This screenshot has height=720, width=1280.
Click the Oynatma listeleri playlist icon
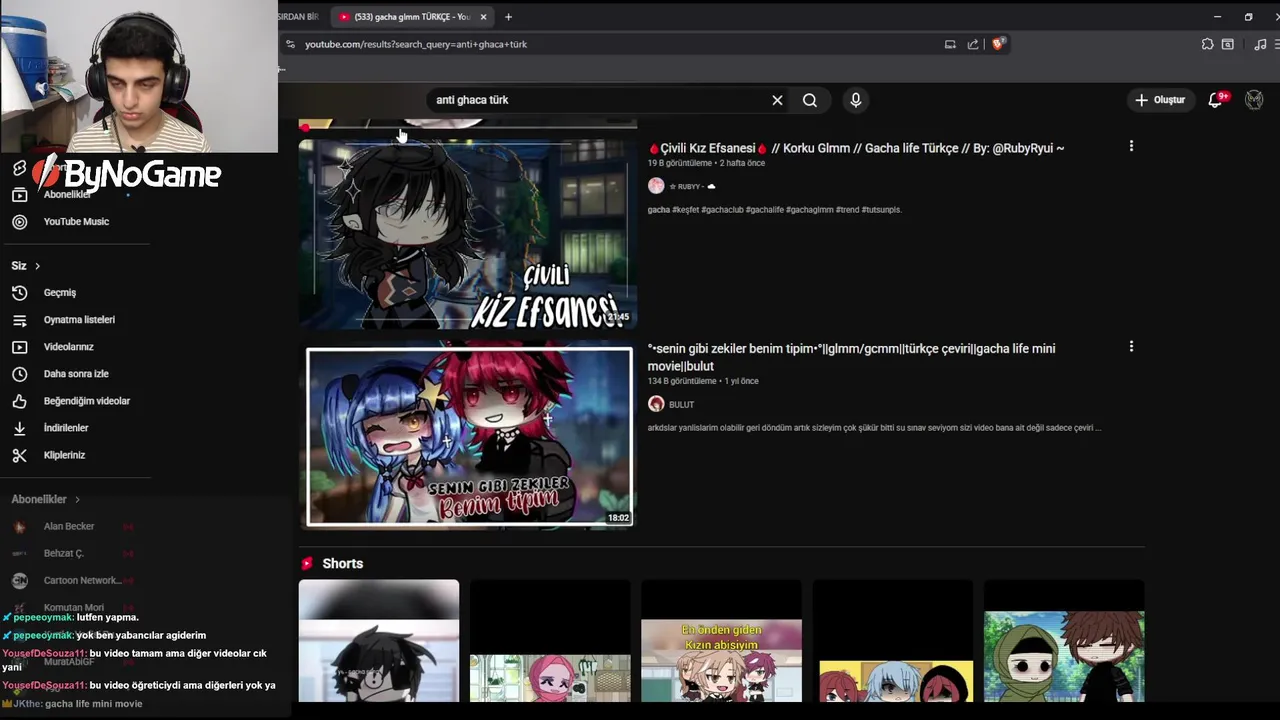[x=19, y=320]
